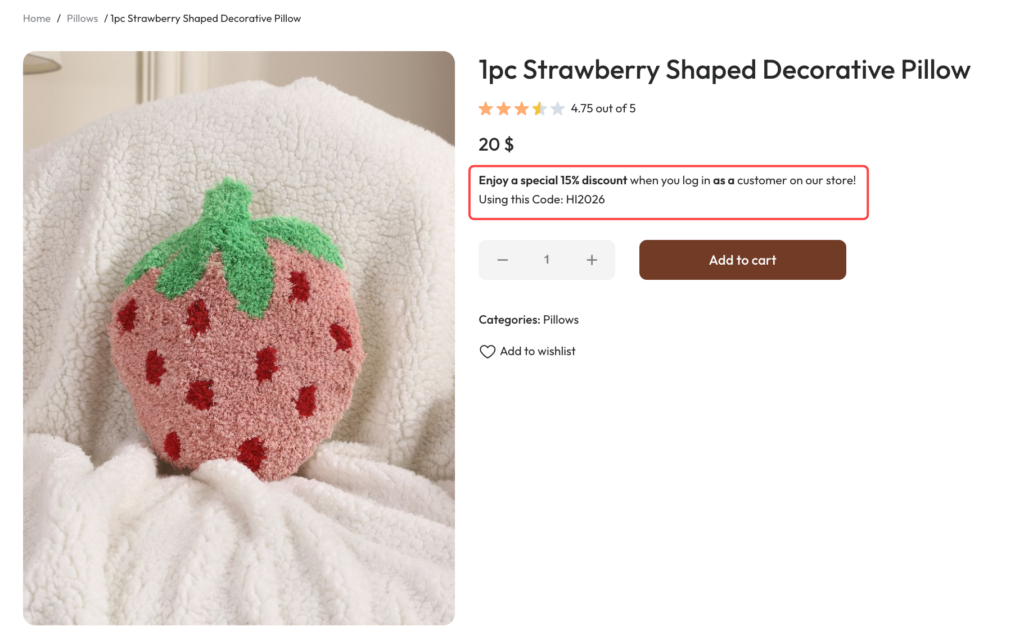Click the second star of the product rating
The width and height of the screenshot is (1024, 640).
(x=505, y=108)
